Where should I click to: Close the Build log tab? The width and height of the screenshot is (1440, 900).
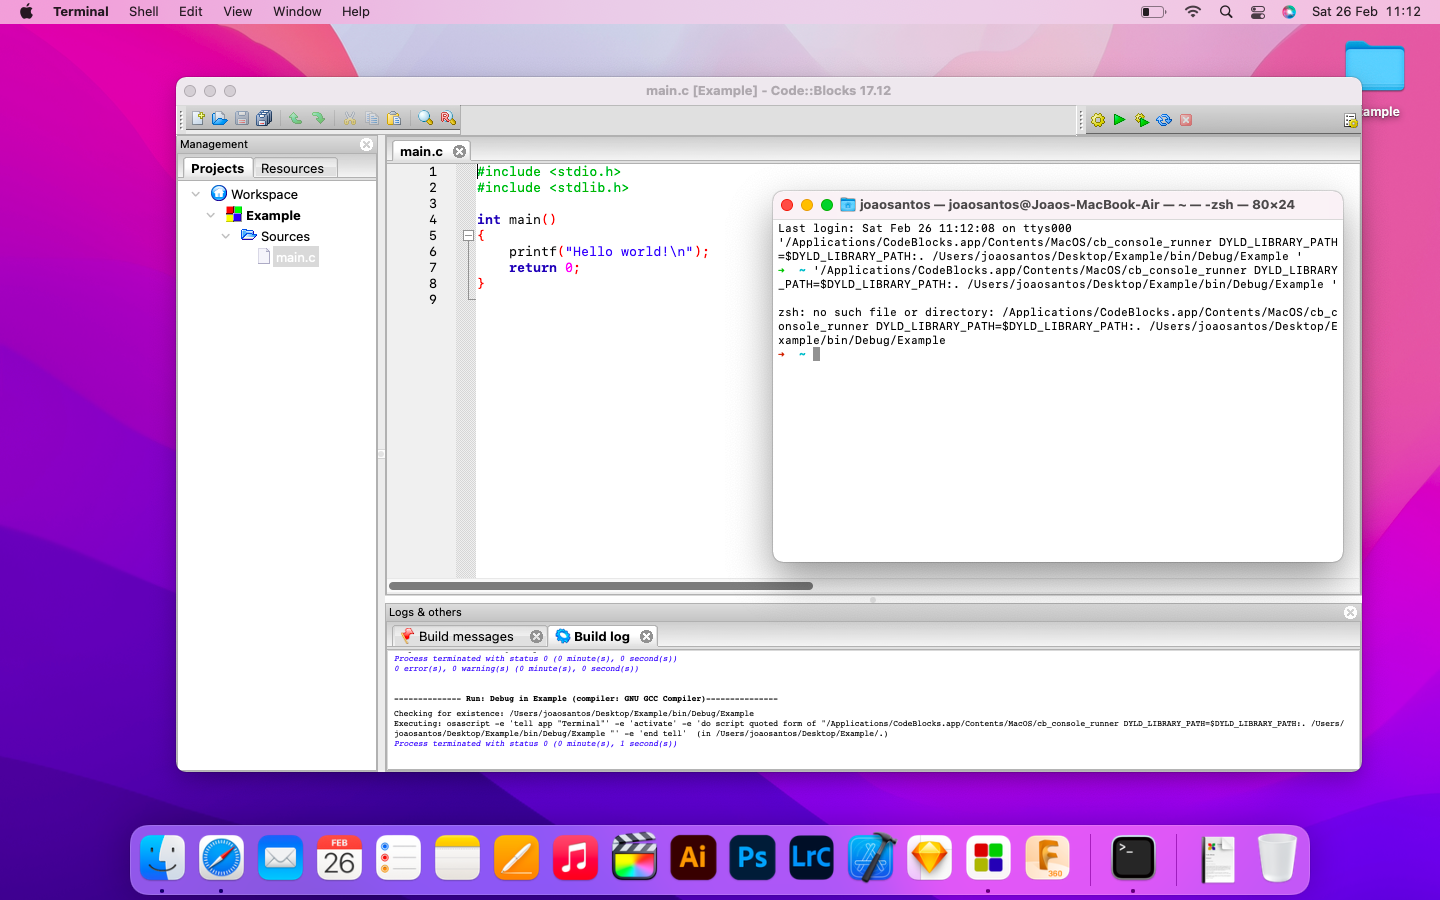pyautogui.click(x=647, y=637)
